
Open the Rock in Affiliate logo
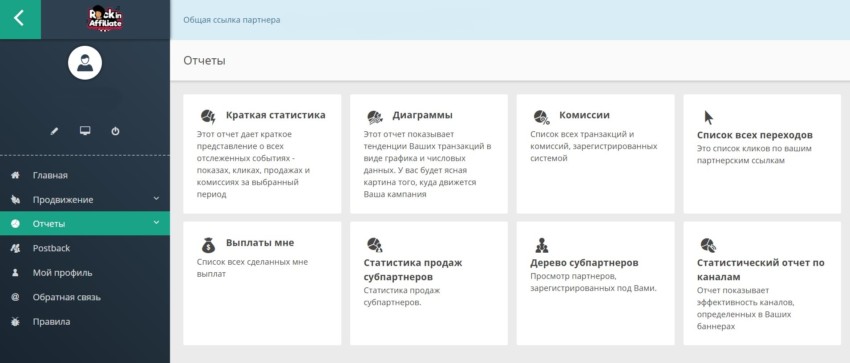[106, 18]
